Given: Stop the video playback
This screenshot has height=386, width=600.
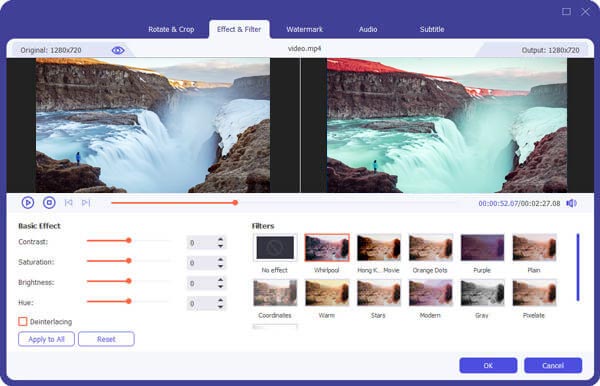Looking at the screenshot, I should click(49, 202).
